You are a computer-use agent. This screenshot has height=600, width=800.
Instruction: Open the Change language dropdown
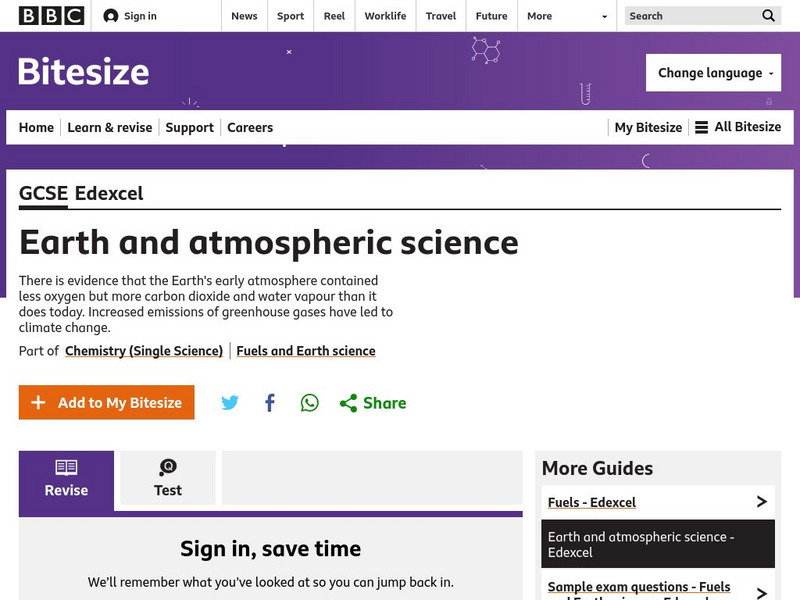(713, 73)
